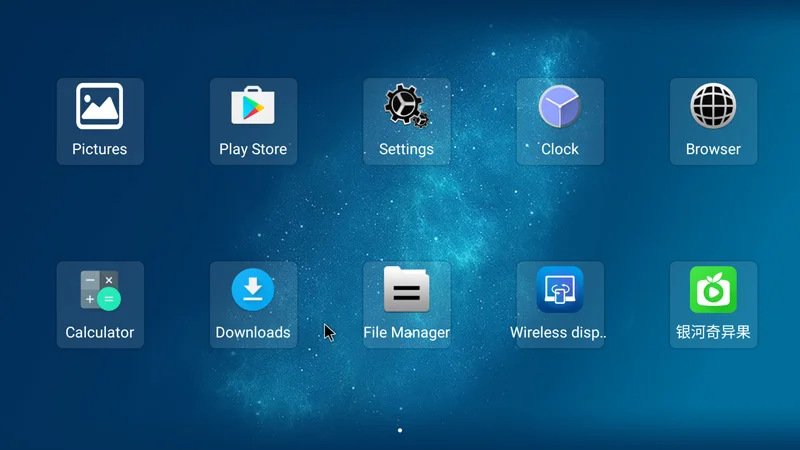The height and width of the screenshot is (450, 800).
Task: Open the Clock app
Action: pos(560,121)
